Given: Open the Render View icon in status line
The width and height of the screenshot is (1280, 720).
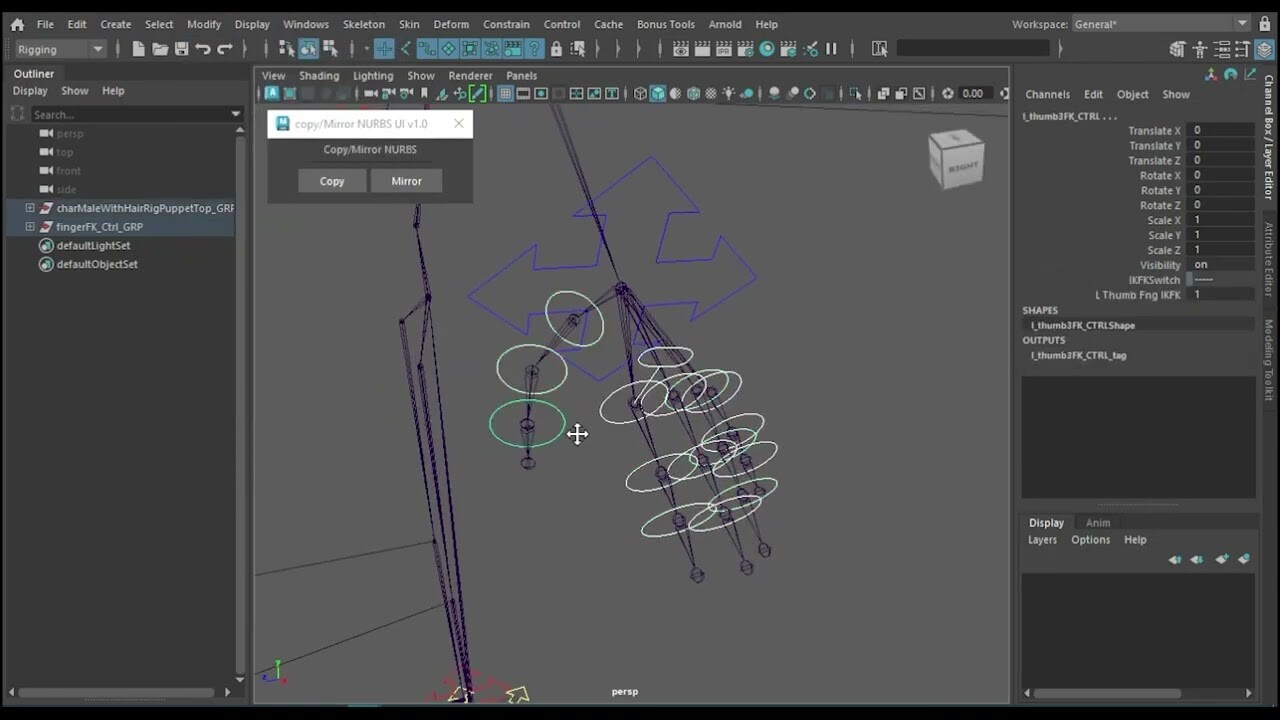Looking at the screenshot, I should (681, 48).
